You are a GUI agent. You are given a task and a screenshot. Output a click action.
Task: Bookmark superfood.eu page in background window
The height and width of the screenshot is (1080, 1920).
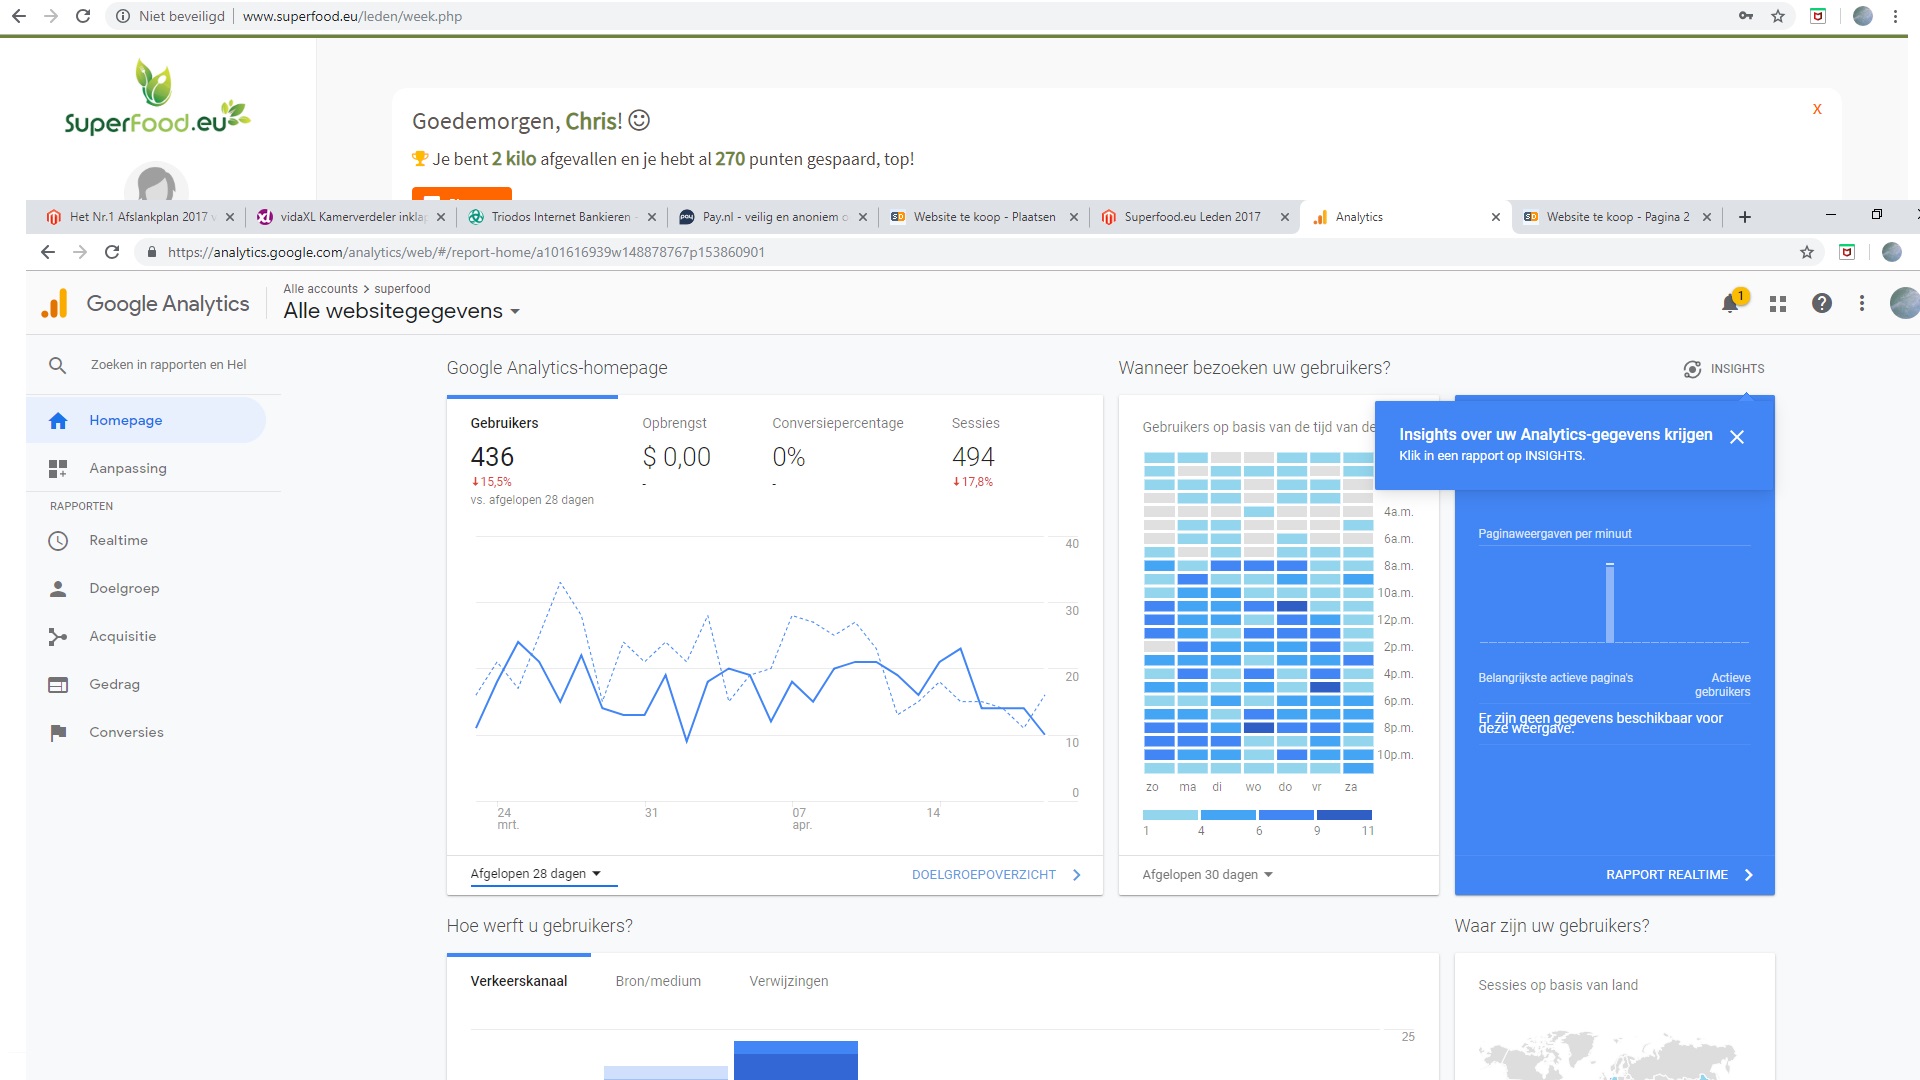[x=1778, y=16]
